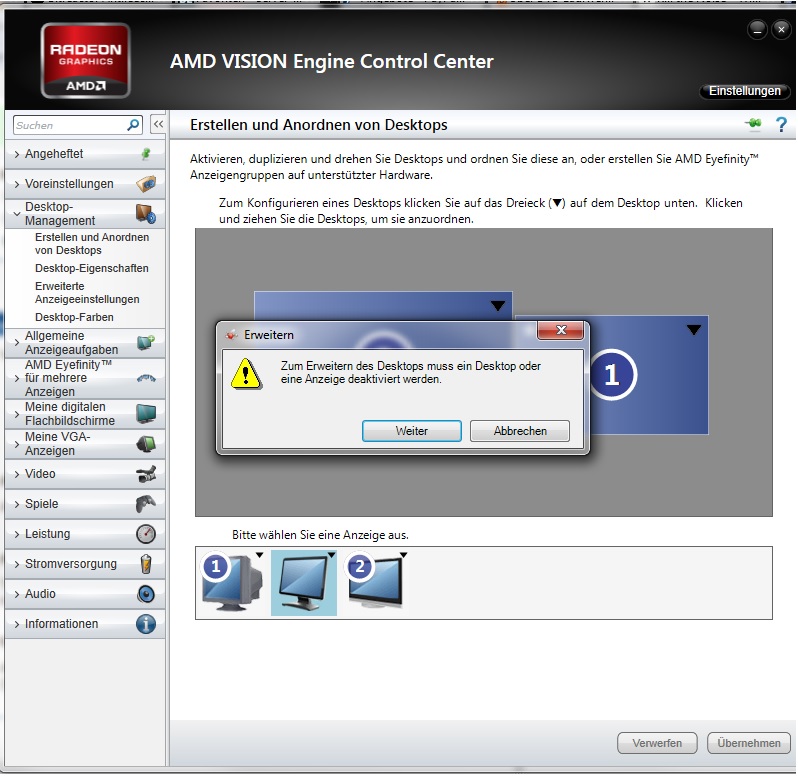Open the Einstellungen menu

point(745,91)
